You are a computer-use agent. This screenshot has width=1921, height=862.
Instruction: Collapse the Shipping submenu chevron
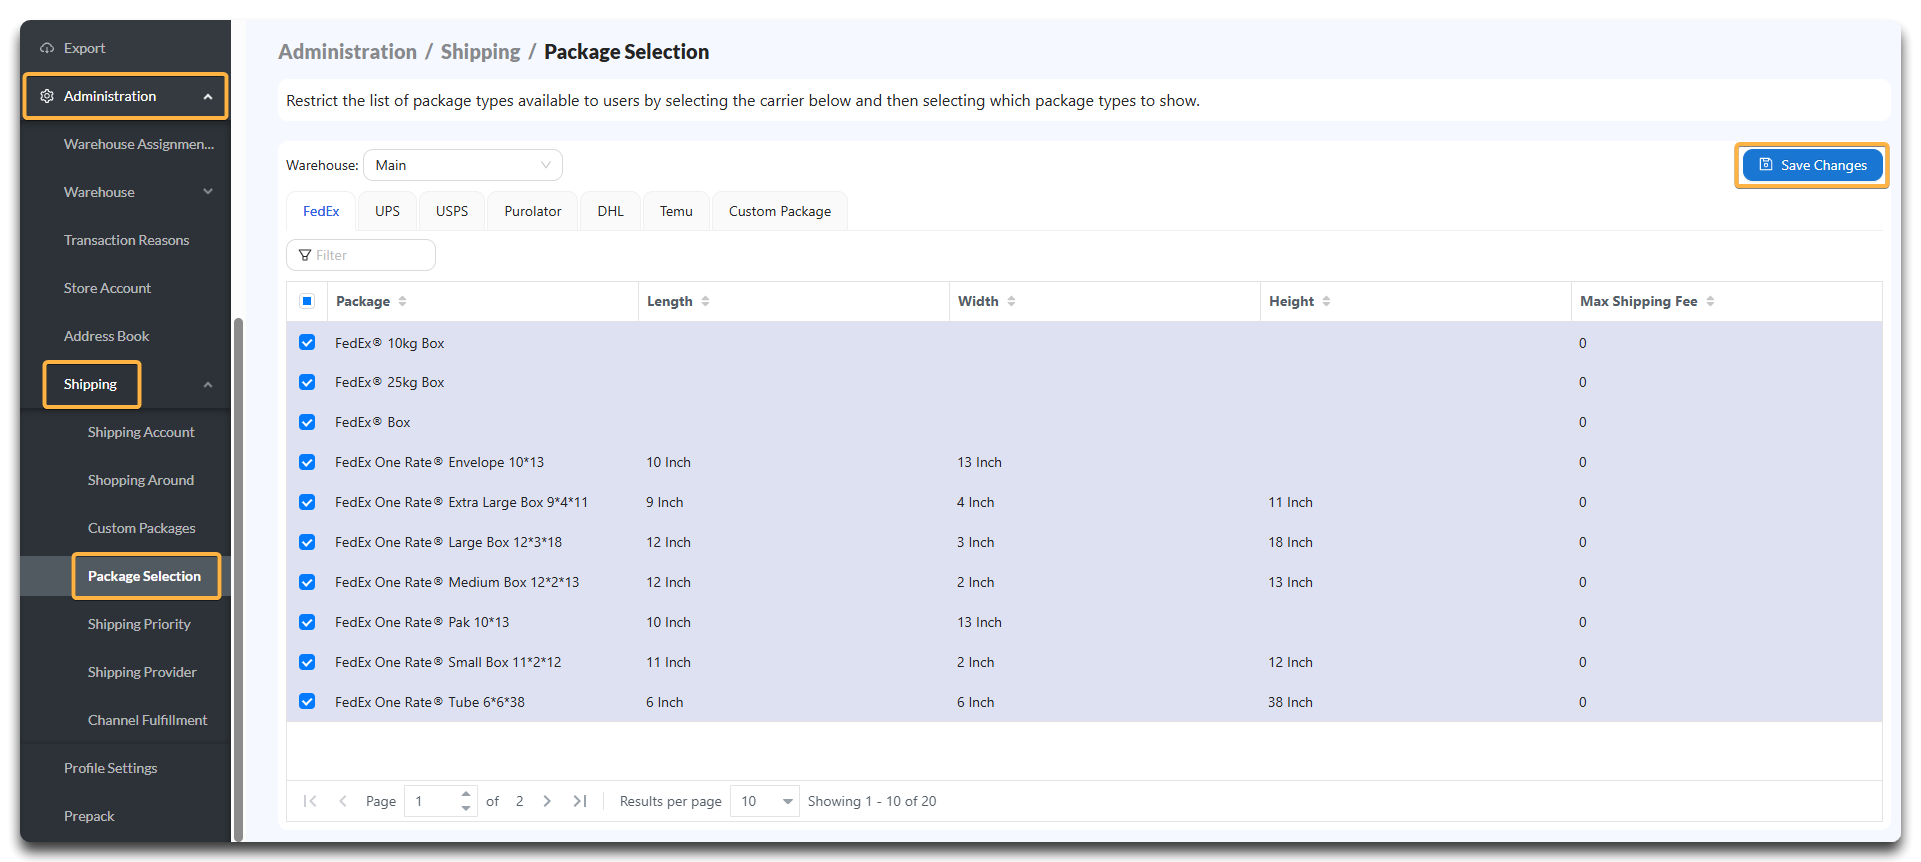pos(208,385)
